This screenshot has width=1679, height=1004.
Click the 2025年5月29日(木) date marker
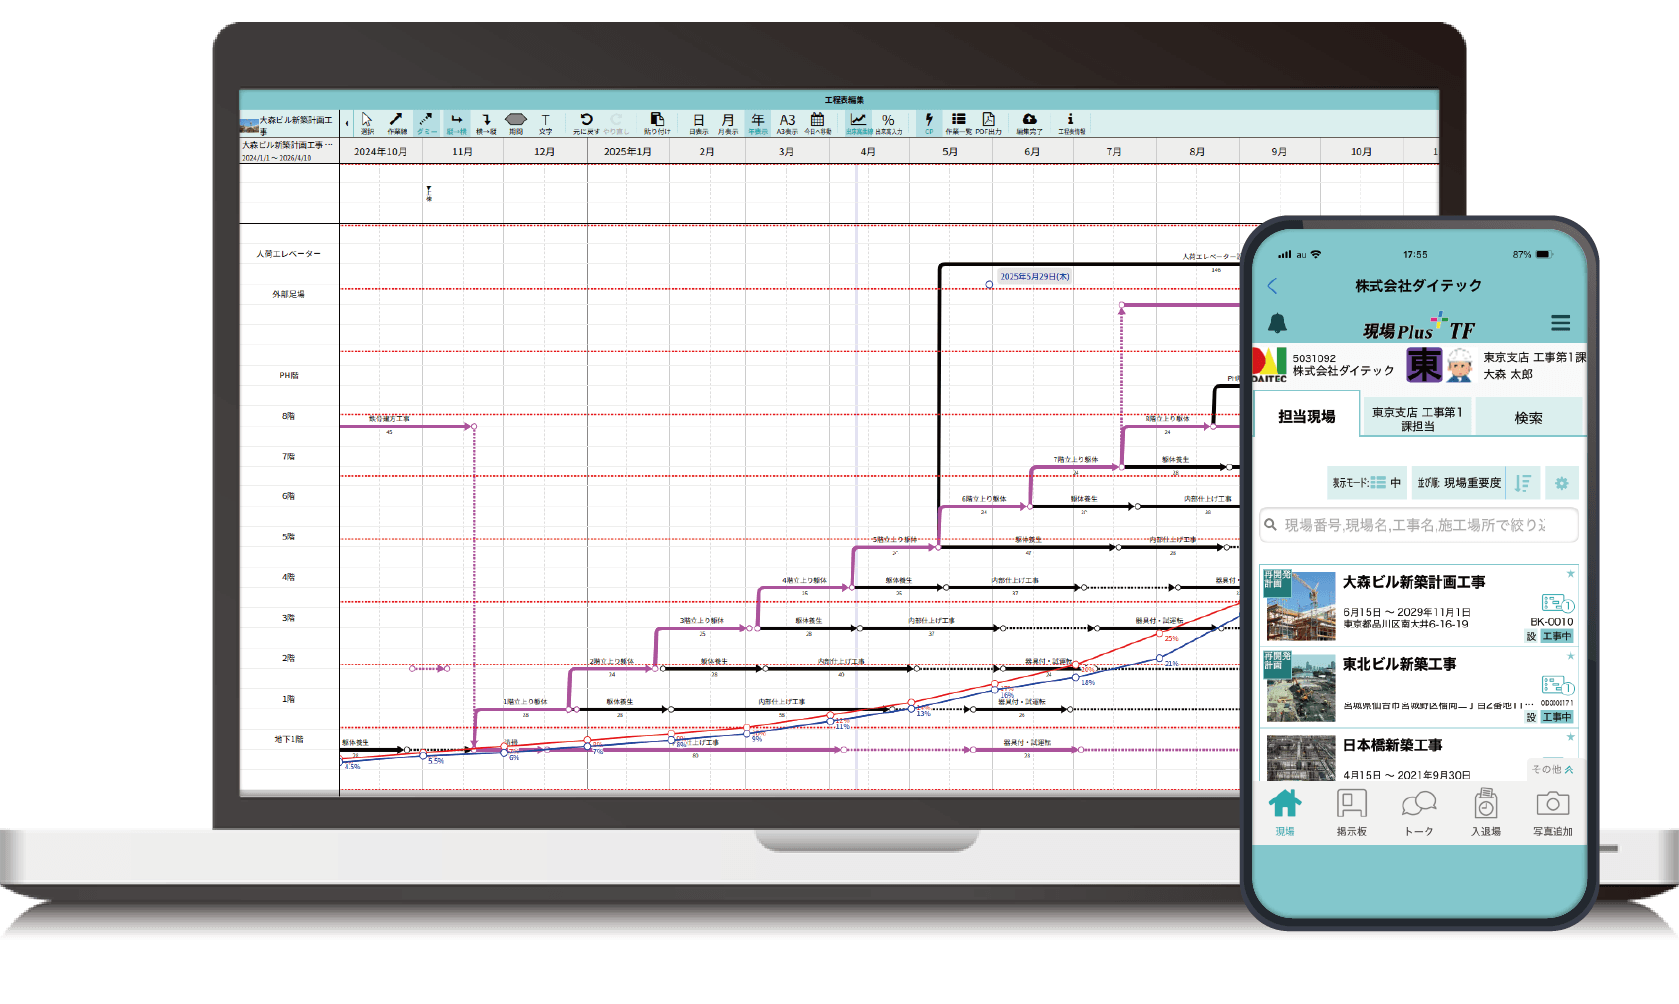coord(1035,277)
